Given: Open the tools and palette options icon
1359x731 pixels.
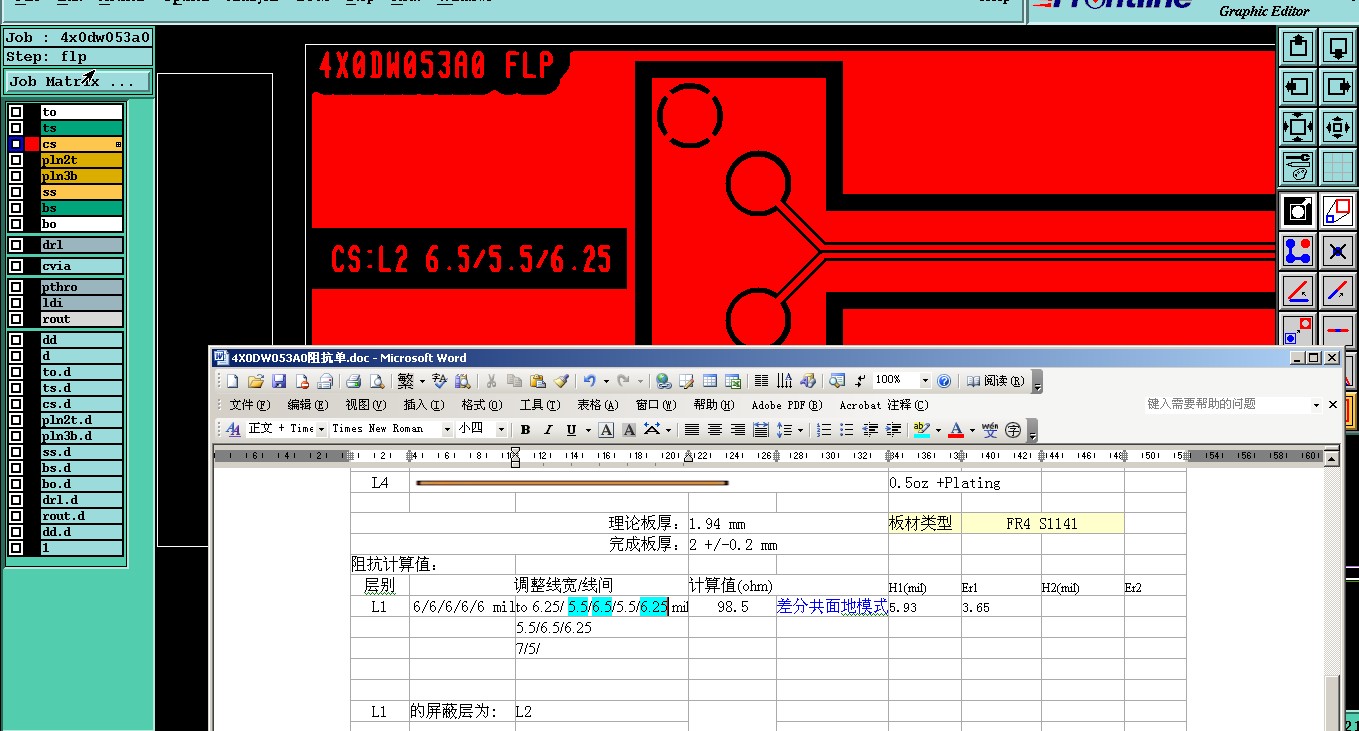Looking at the screenshot, I should coord(1298,168).
